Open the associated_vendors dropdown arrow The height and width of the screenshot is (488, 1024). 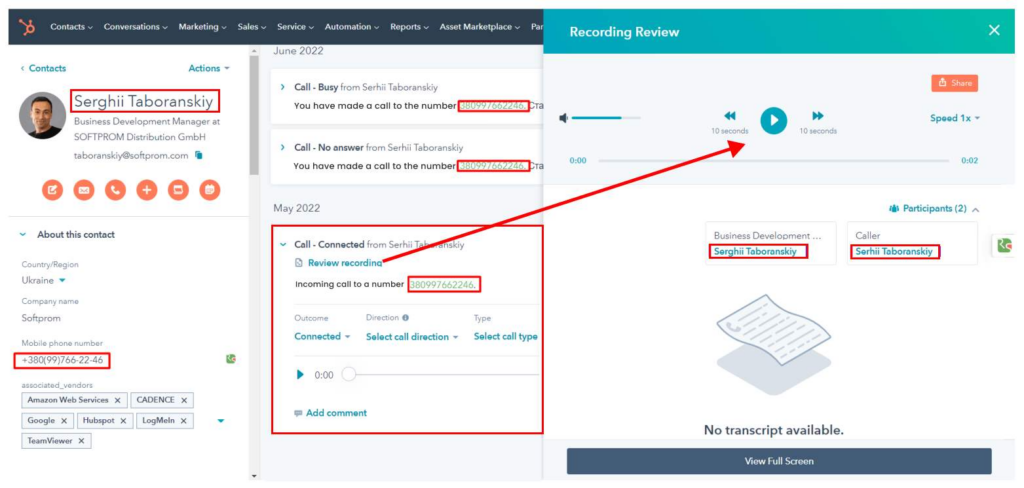(221, 421)
